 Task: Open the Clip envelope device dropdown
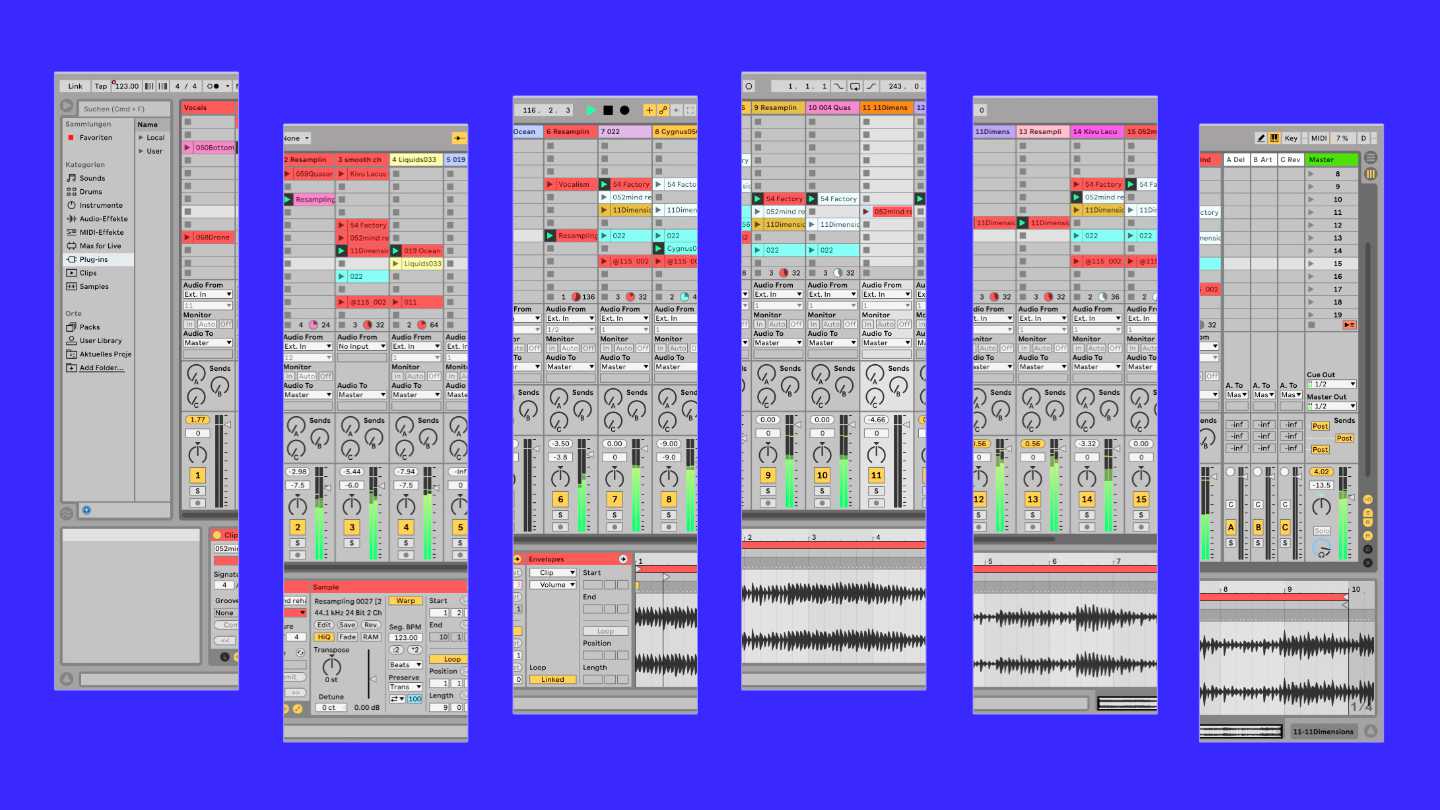[x=553, y=573]
